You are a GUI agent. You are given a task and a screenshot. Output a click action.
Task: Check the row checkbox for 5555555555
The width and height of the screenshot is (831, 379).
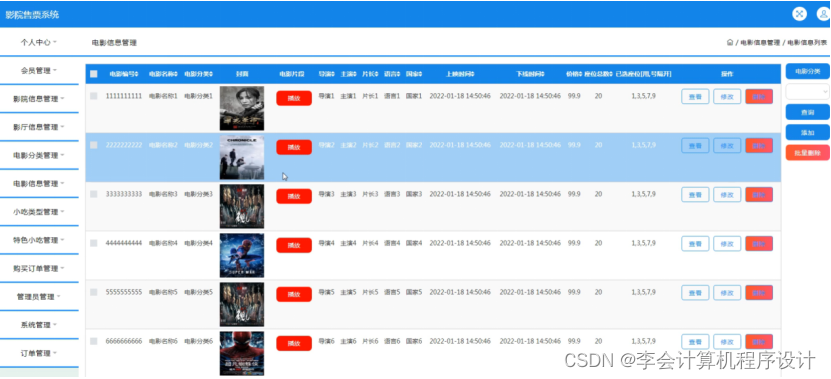click(x=94, y=292)
